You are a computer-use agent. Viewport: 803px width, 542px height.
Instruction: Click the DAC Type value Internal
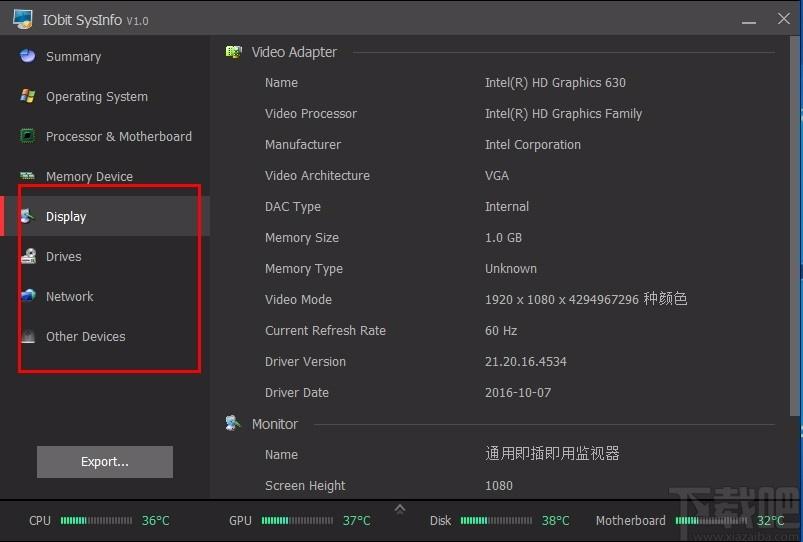506,206
